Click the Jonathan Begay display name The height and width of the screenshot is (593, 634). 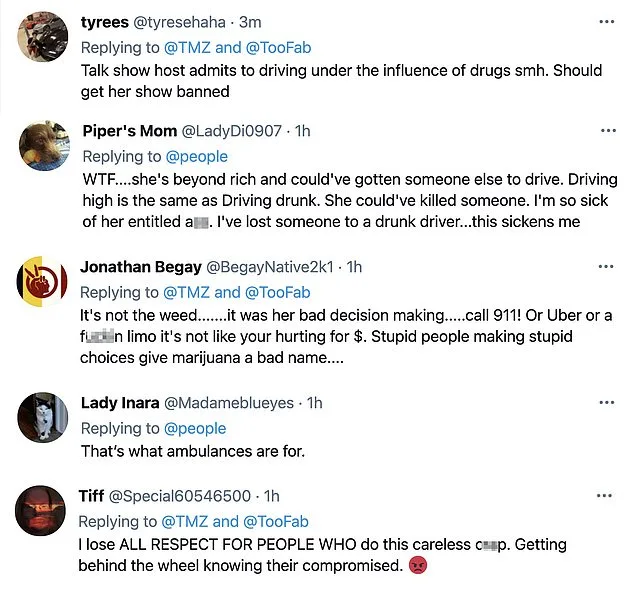click(x=139, y=267)
